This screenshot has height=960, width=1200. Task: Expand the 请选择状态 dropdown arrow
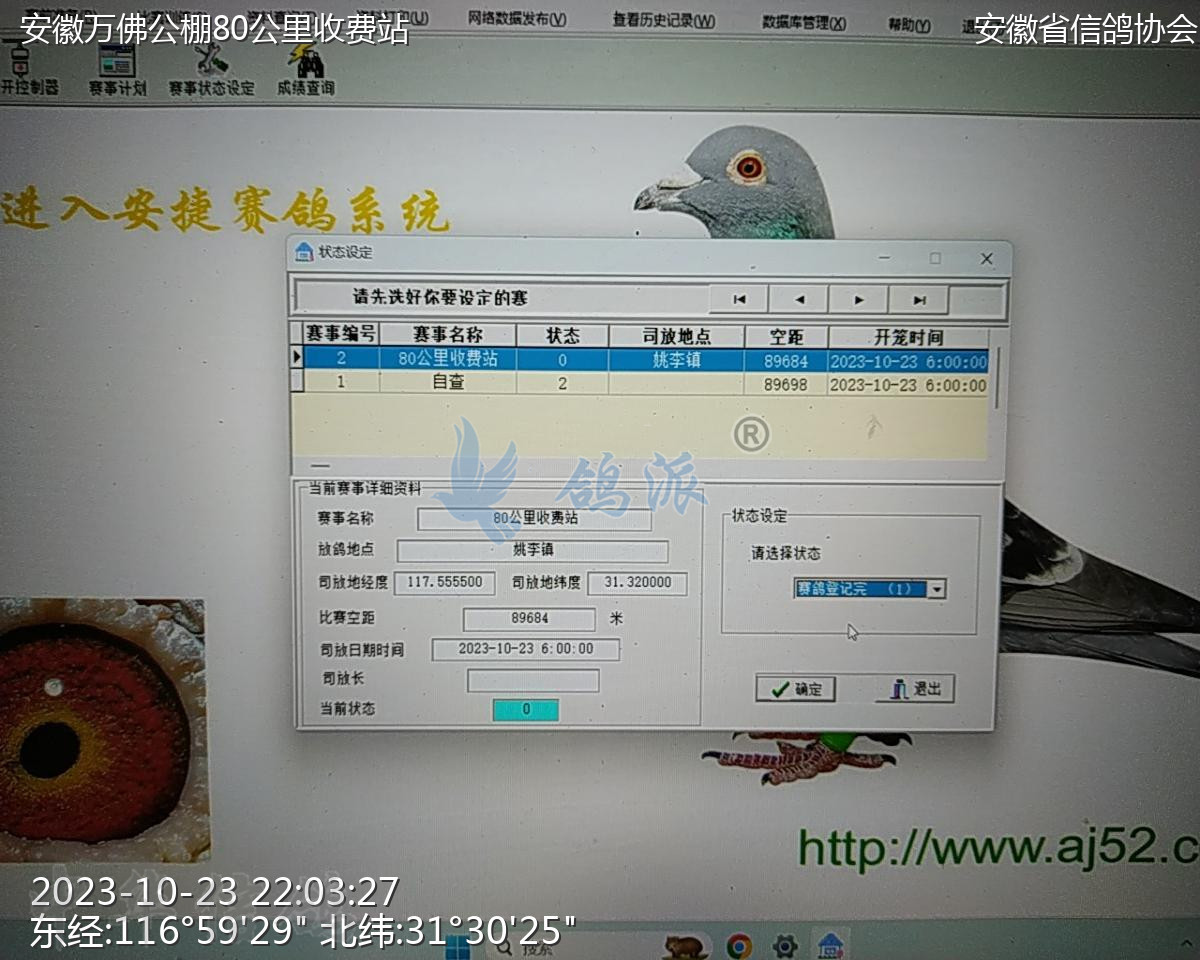click(936, 589)
